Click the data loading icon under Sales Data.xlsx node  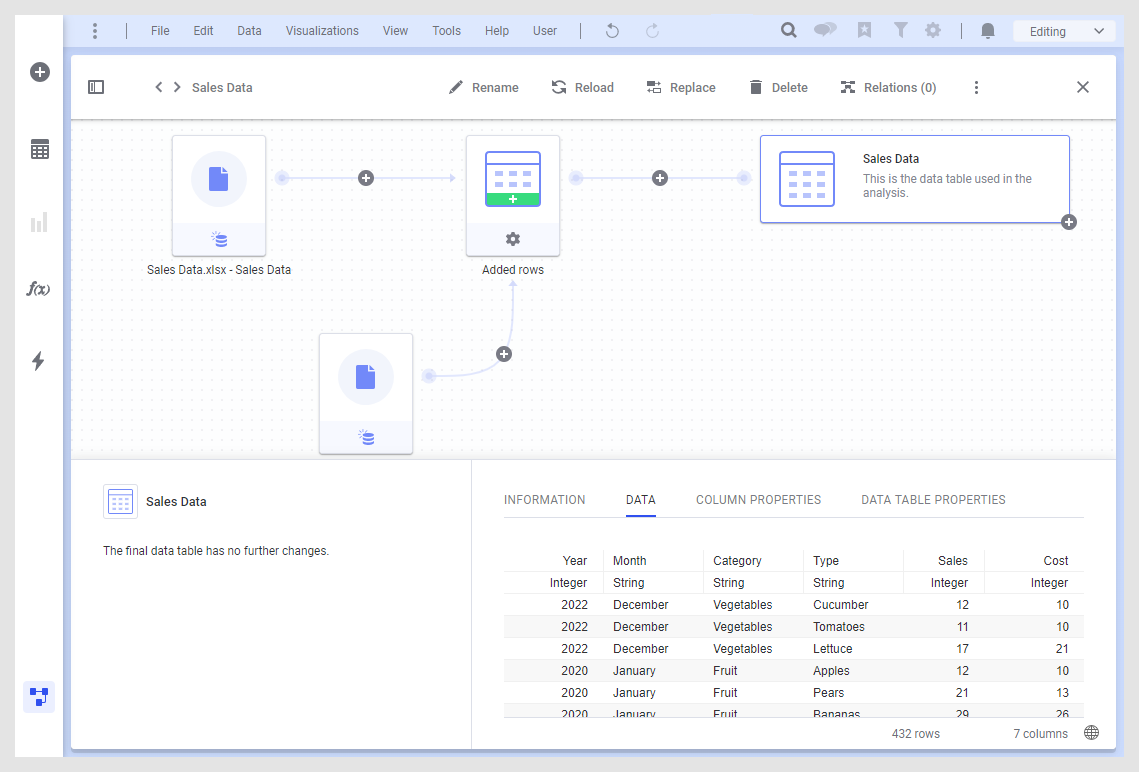tap(219, 239)
